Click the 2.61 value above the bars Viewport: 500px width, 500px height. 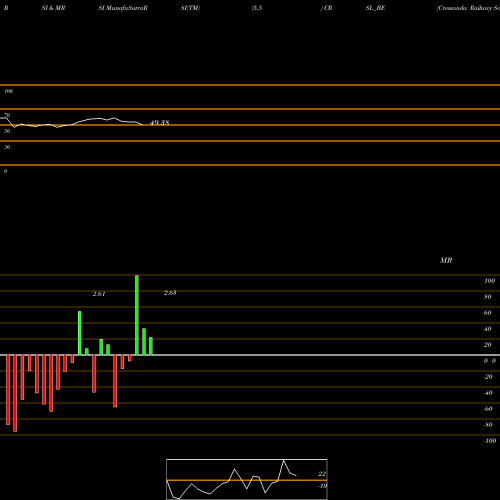coord(99,294)
